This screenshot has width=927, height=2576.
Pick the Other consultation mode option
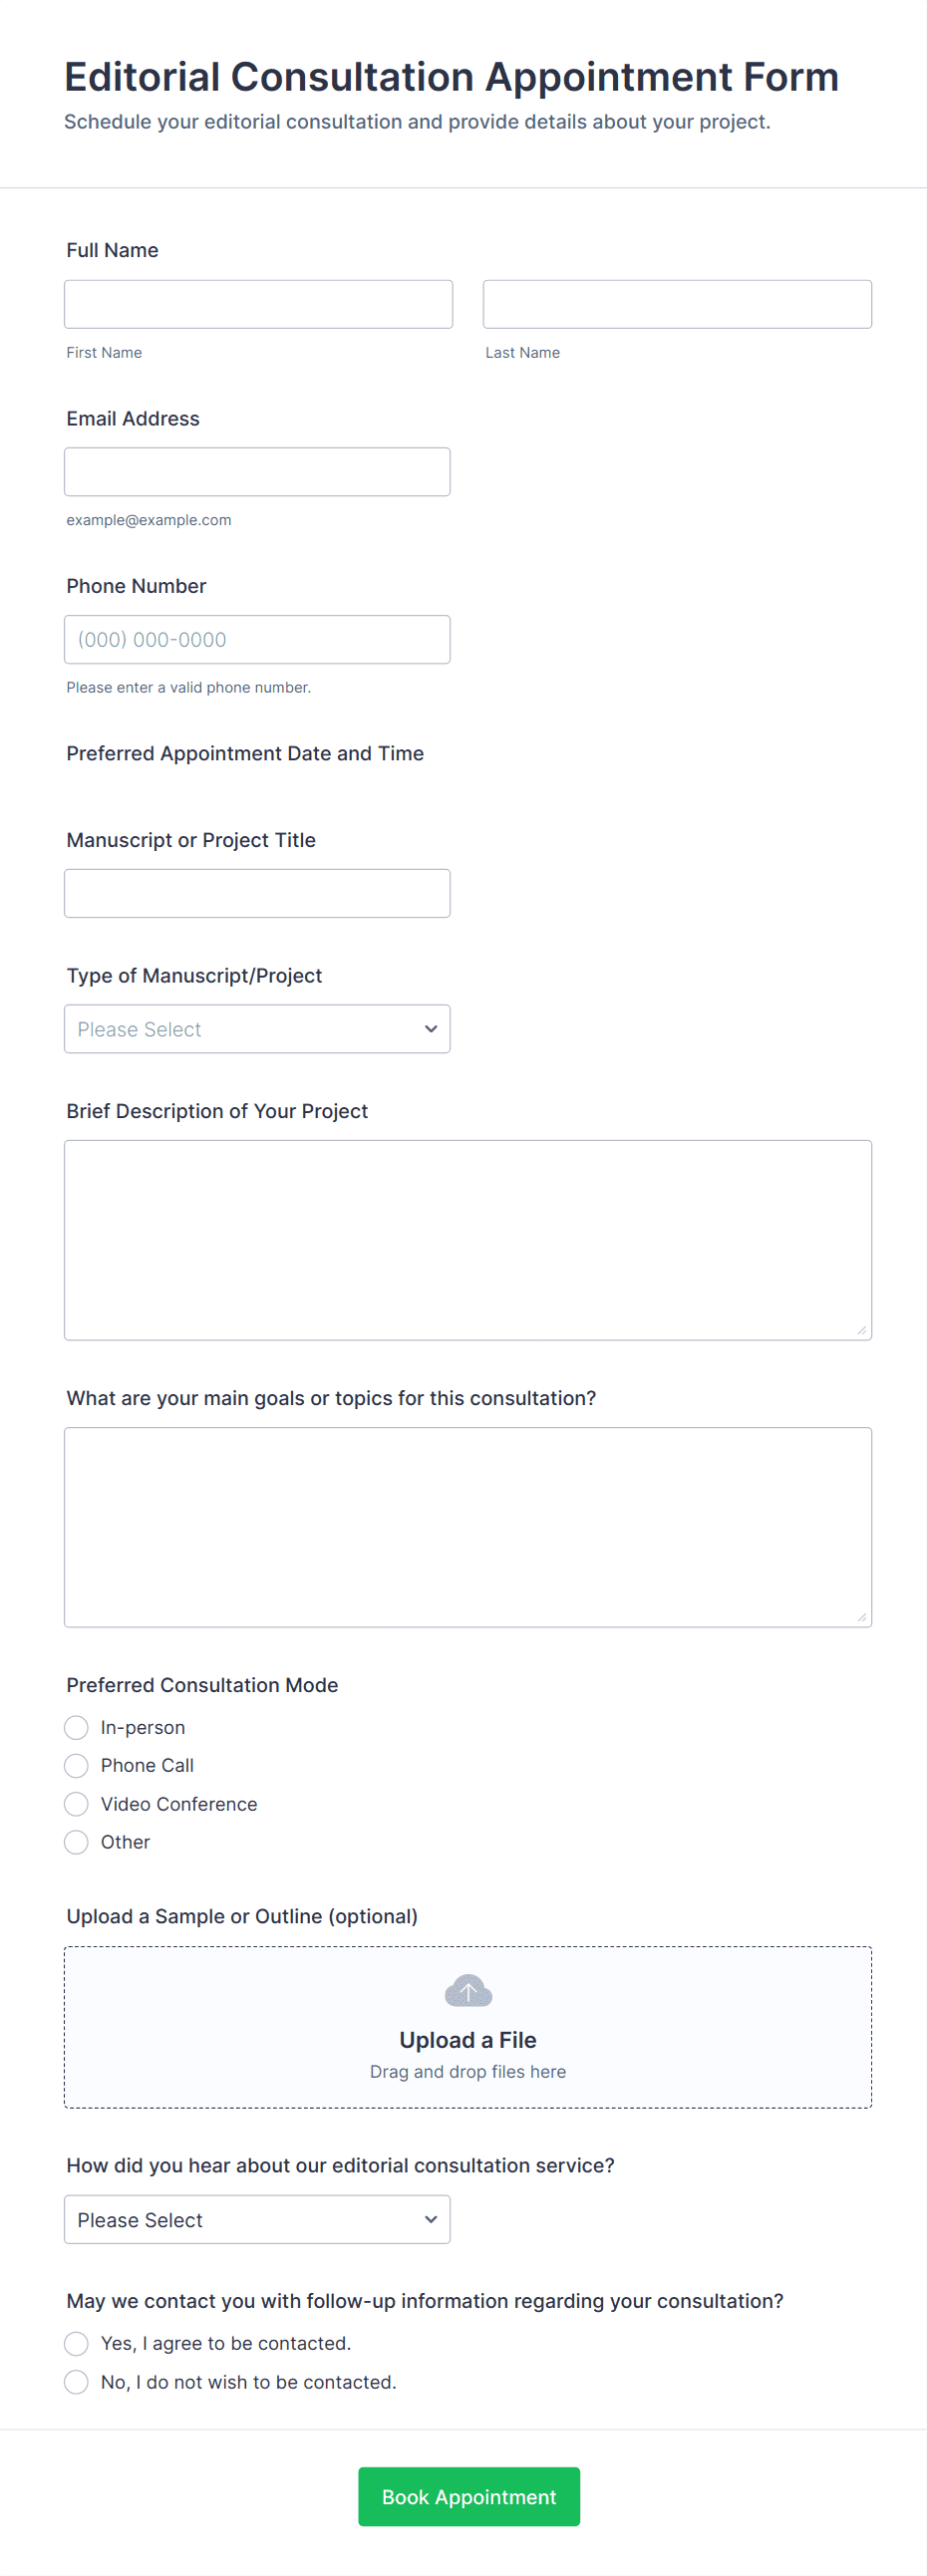click(76, 1842)
